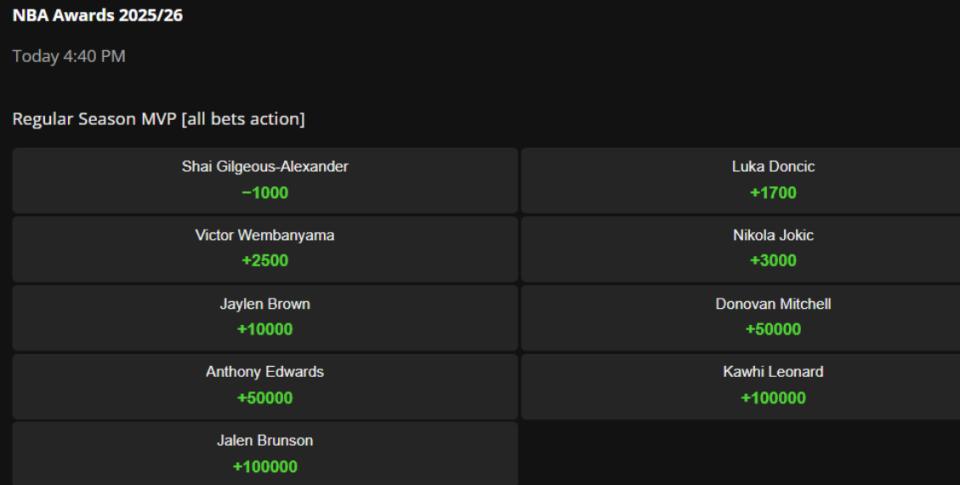This screenshot has height=485, width=960.
Task: Click the +3000 odds for Jokic
Action: click(x=773, y=261)
